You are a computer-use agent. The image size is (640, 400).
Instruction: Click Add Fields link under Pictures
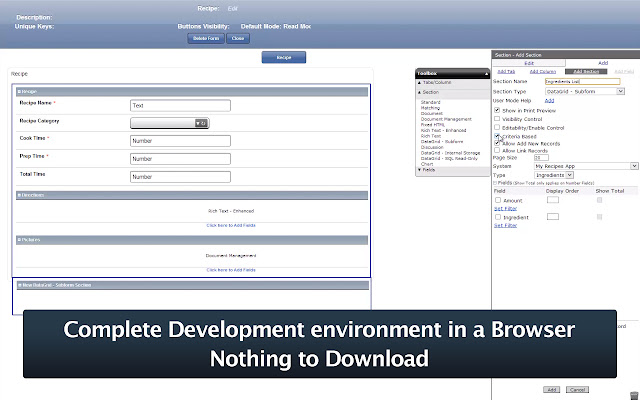coord(231,270)
